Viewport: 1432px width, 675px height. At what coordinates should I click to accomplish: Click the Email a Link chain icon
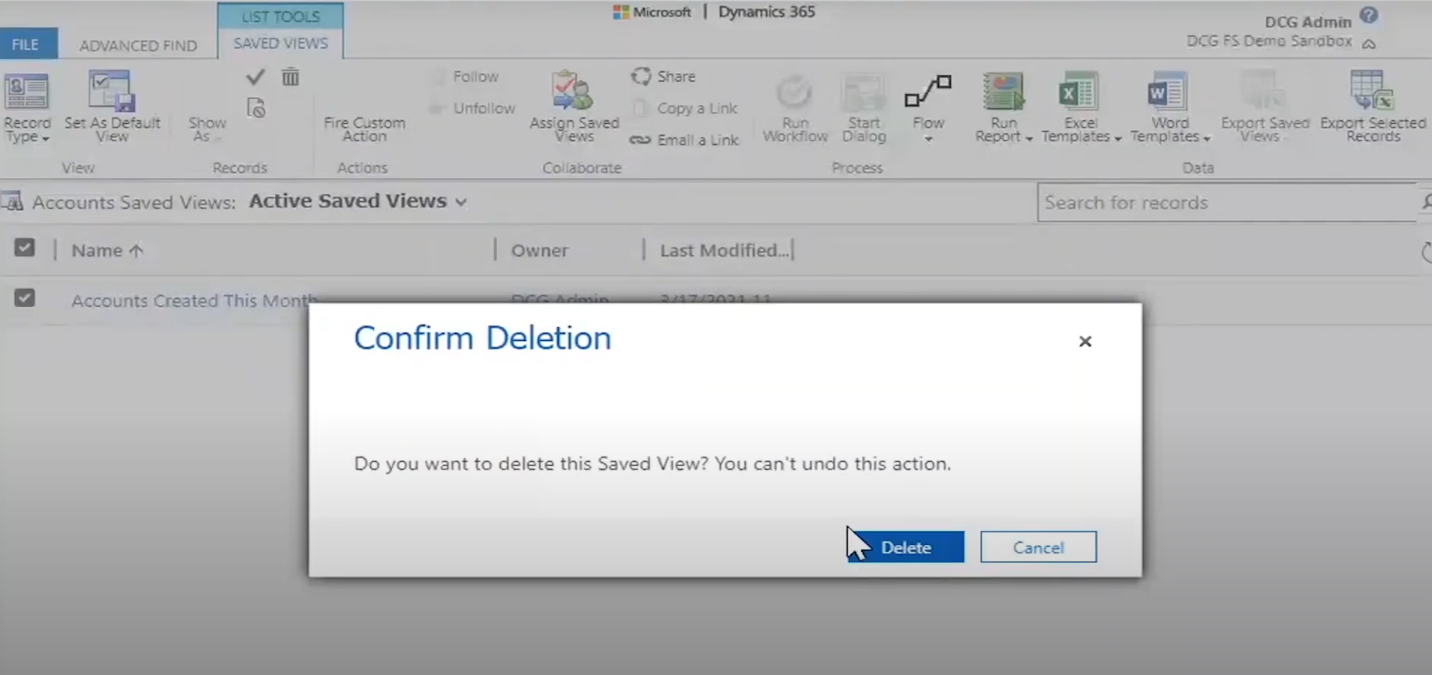click(640, 140)
